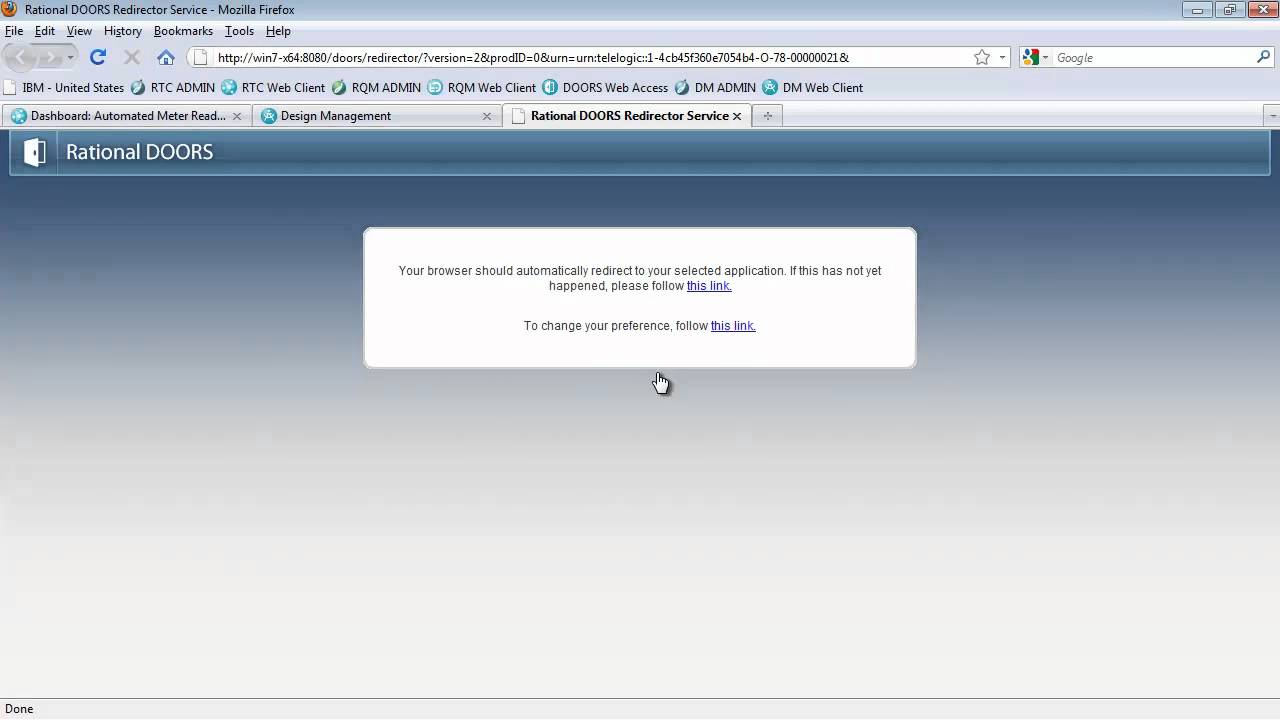
Task: Open the Edit menu
Action: tap(45, 31)
